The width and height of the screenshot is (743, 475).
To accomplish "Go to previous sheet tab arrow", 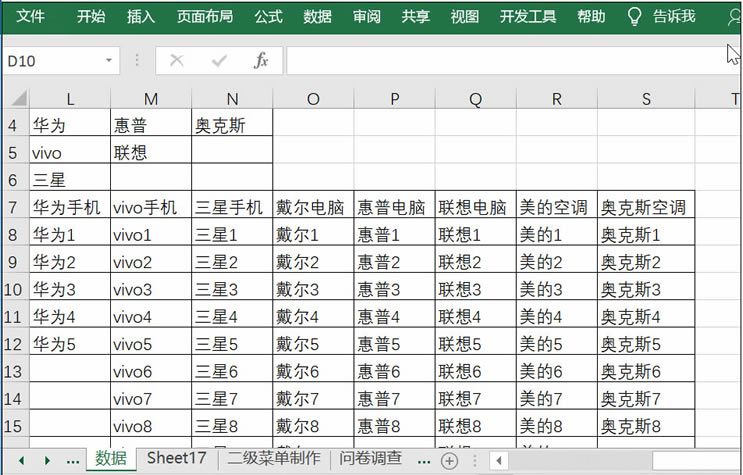I will click(21, 460).
